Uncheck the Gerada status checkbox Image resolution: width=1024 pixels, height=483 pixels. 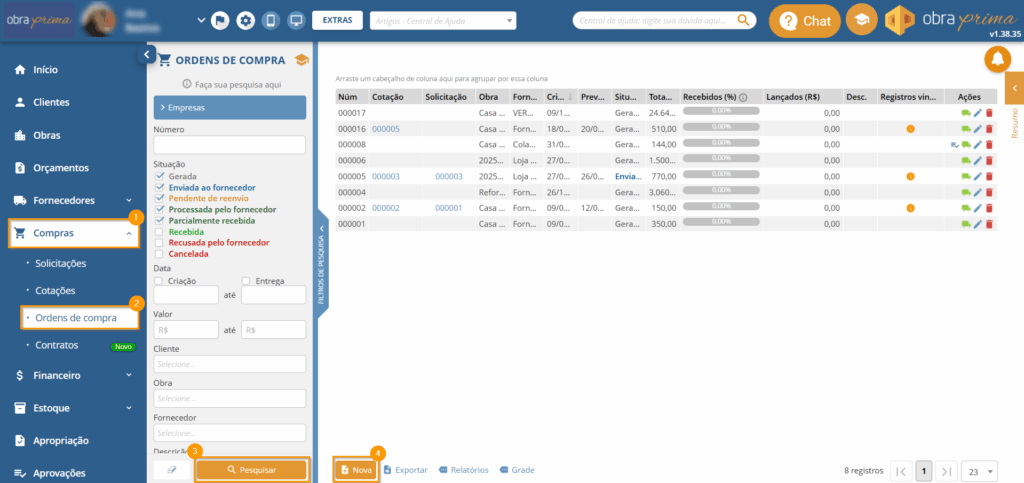[x=159, y=176]
